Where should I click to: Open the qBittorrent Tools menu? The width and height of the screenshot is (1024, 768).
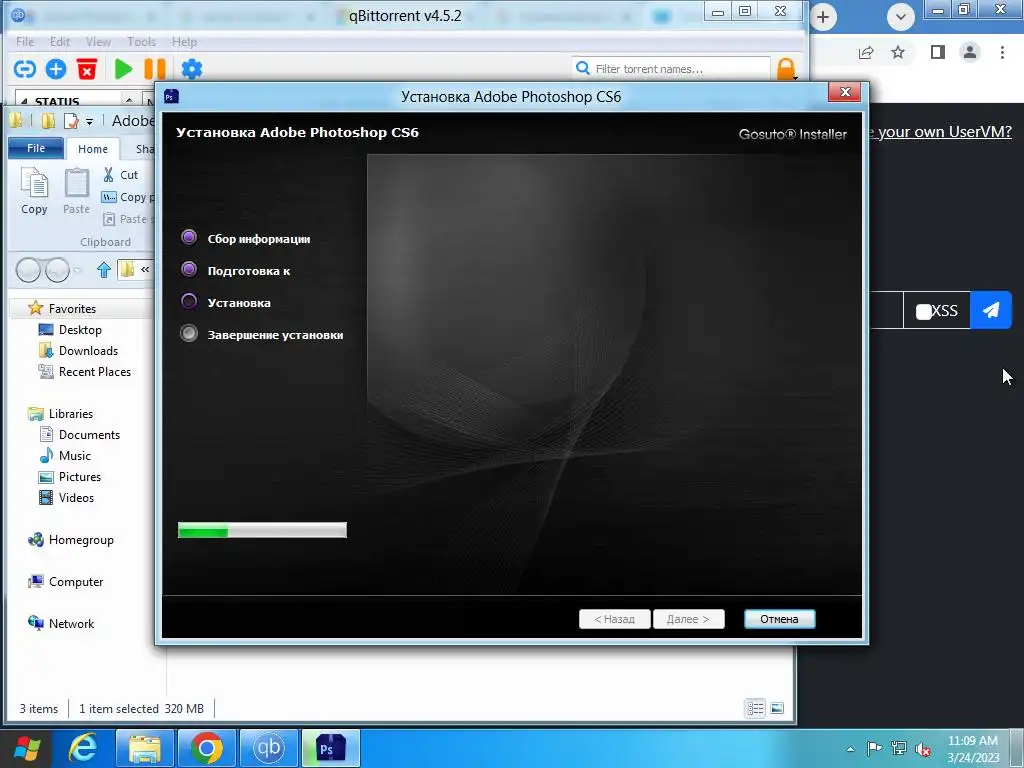pos(141,42)
